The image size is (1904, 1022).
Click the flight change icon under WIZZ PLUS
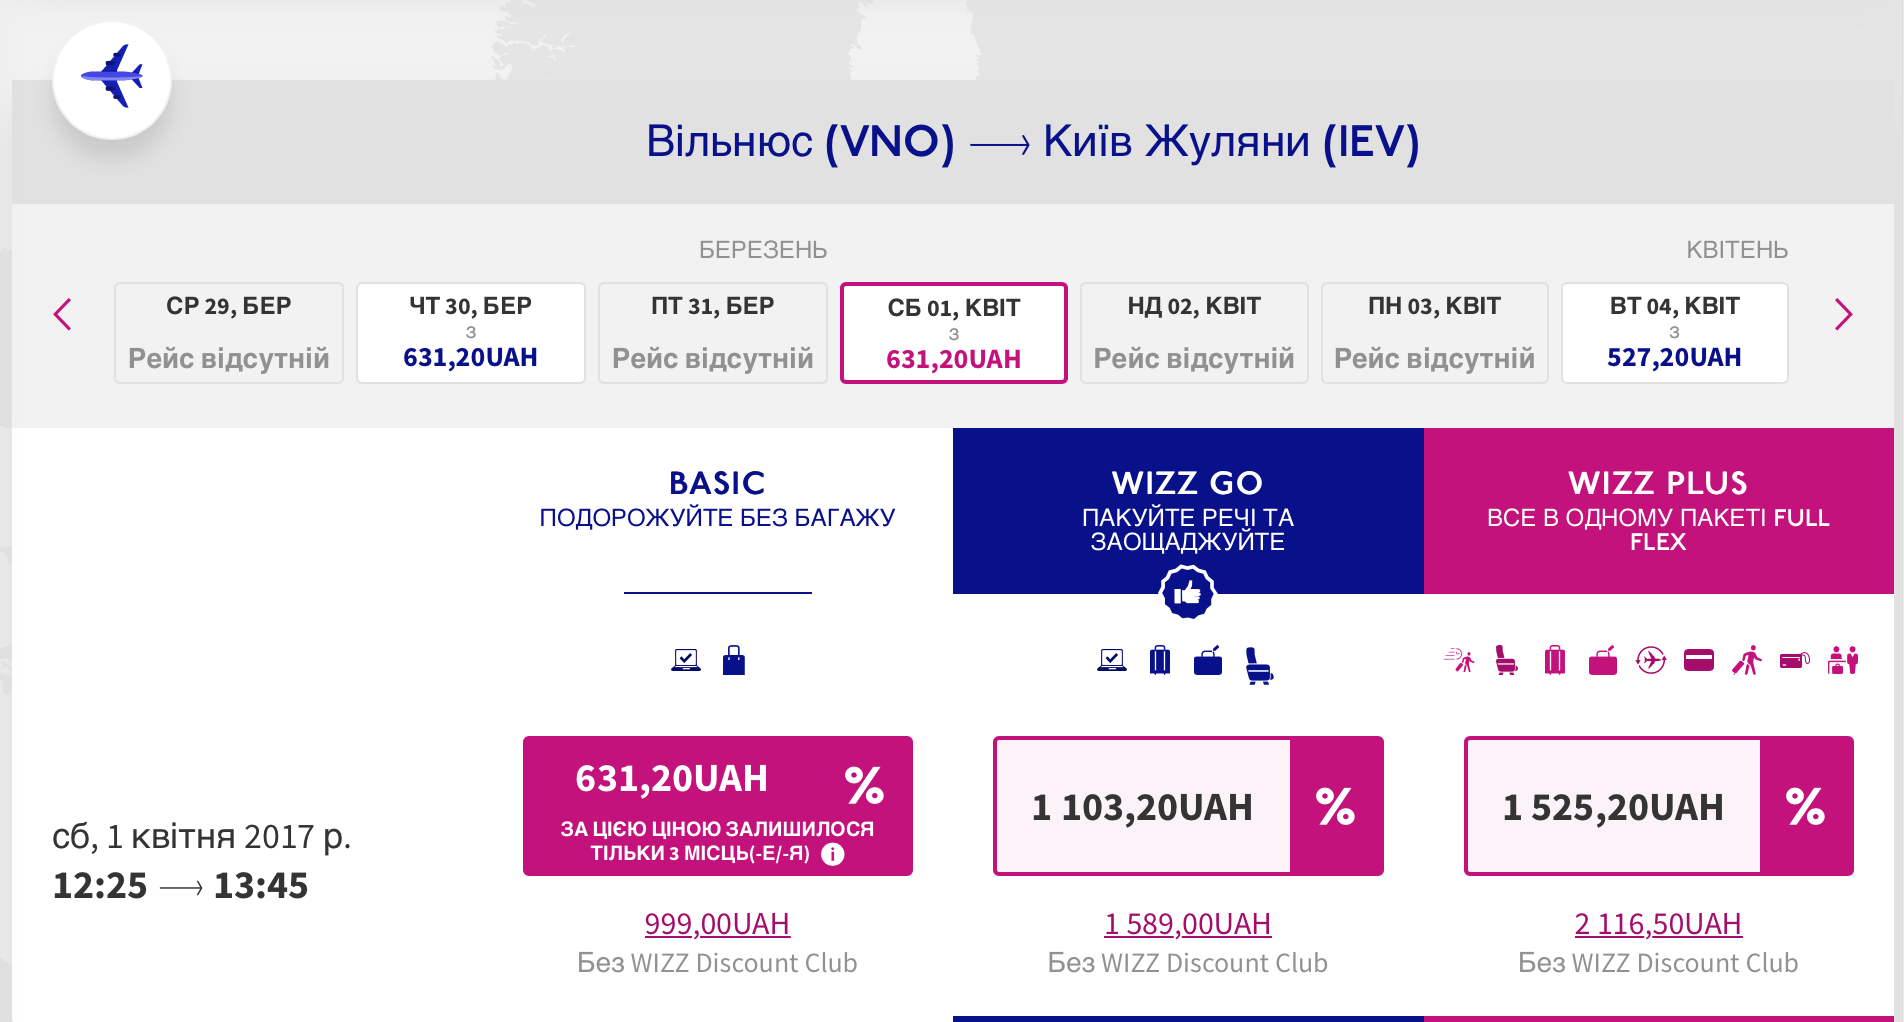coord(1651,660)
